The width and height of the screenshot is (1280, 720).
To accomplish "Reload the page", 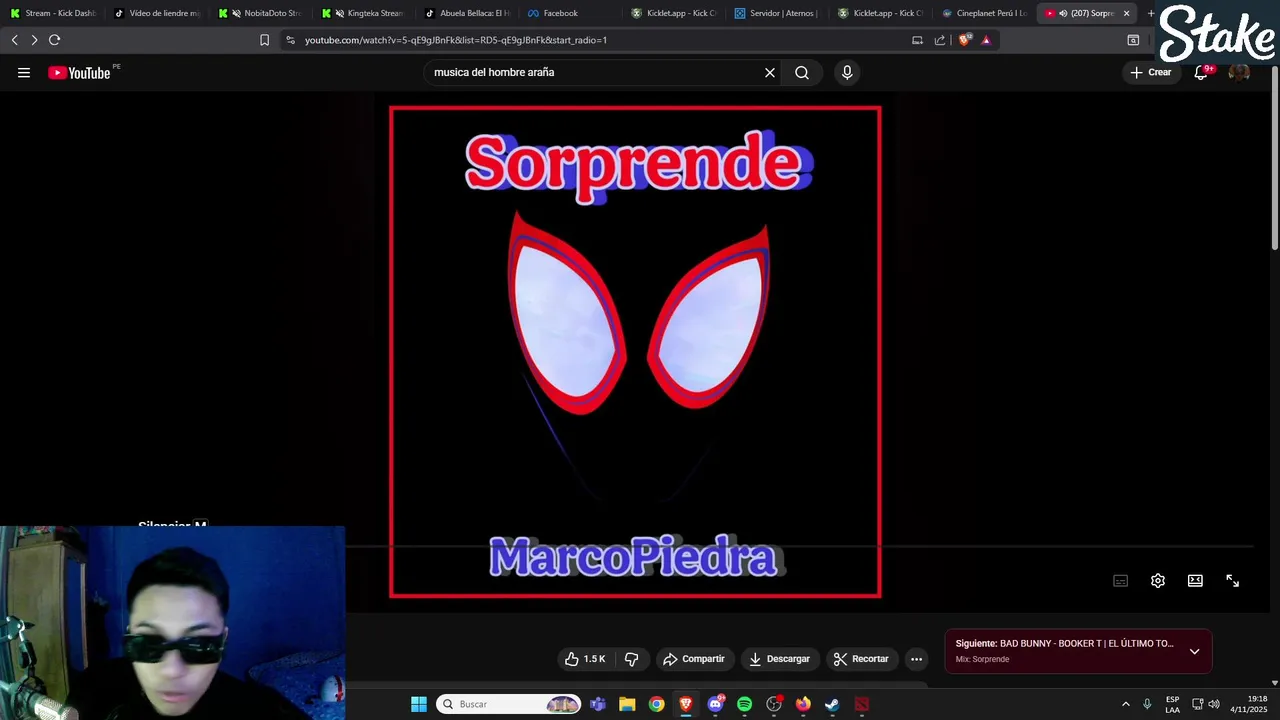I will click(55, 40).
